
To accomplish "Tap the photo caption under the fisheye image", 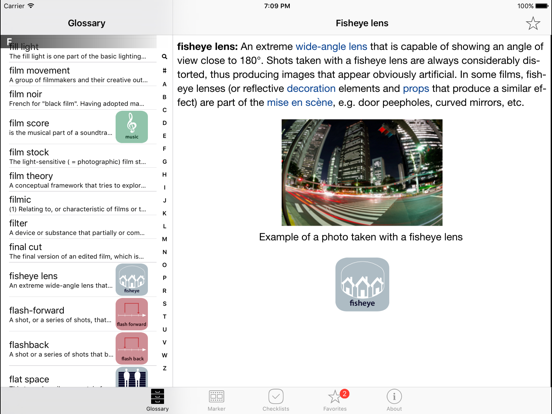I will (361, 237).
